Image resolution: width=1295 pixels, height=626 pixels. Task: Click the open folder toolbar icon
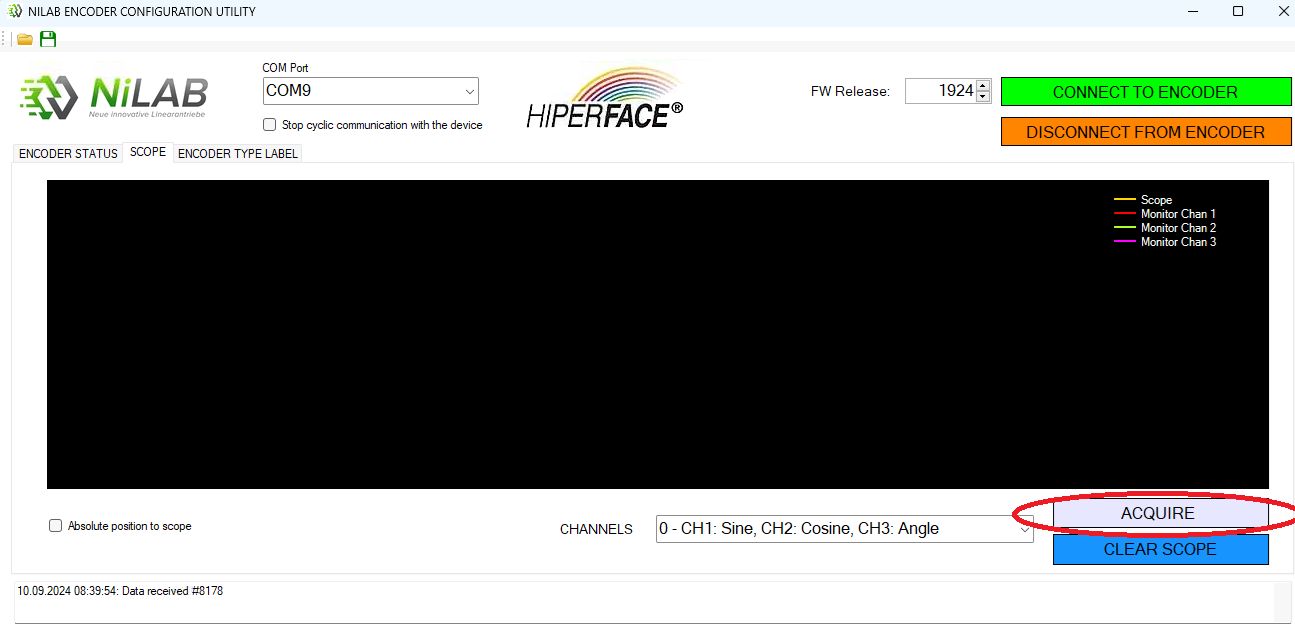[x=25, y=39]
